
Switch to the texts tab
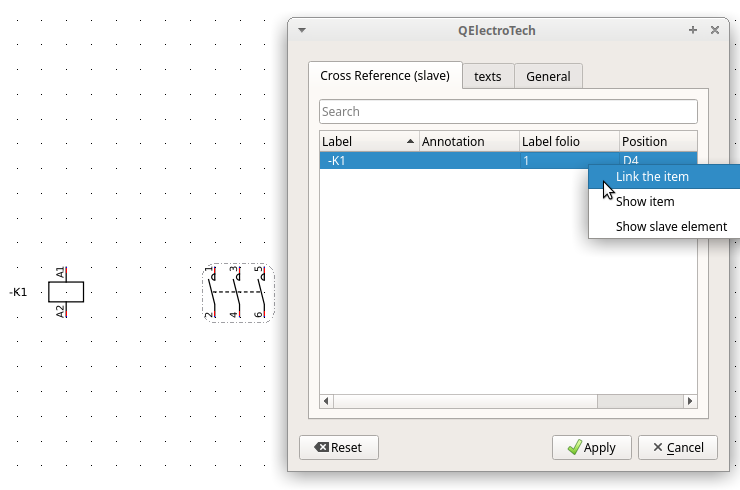(488, 76)
